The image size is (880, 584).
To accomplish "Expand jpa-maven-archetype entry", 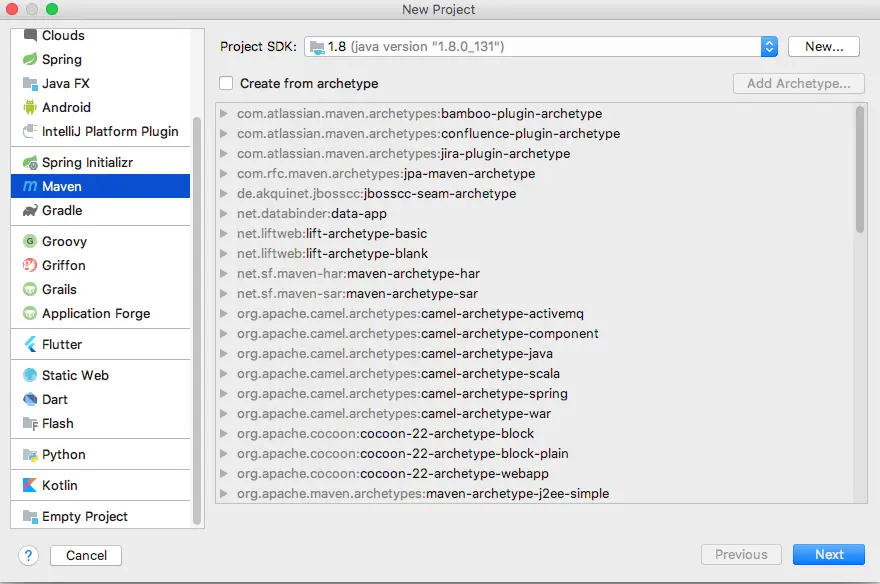I will (x=223, y=173).
